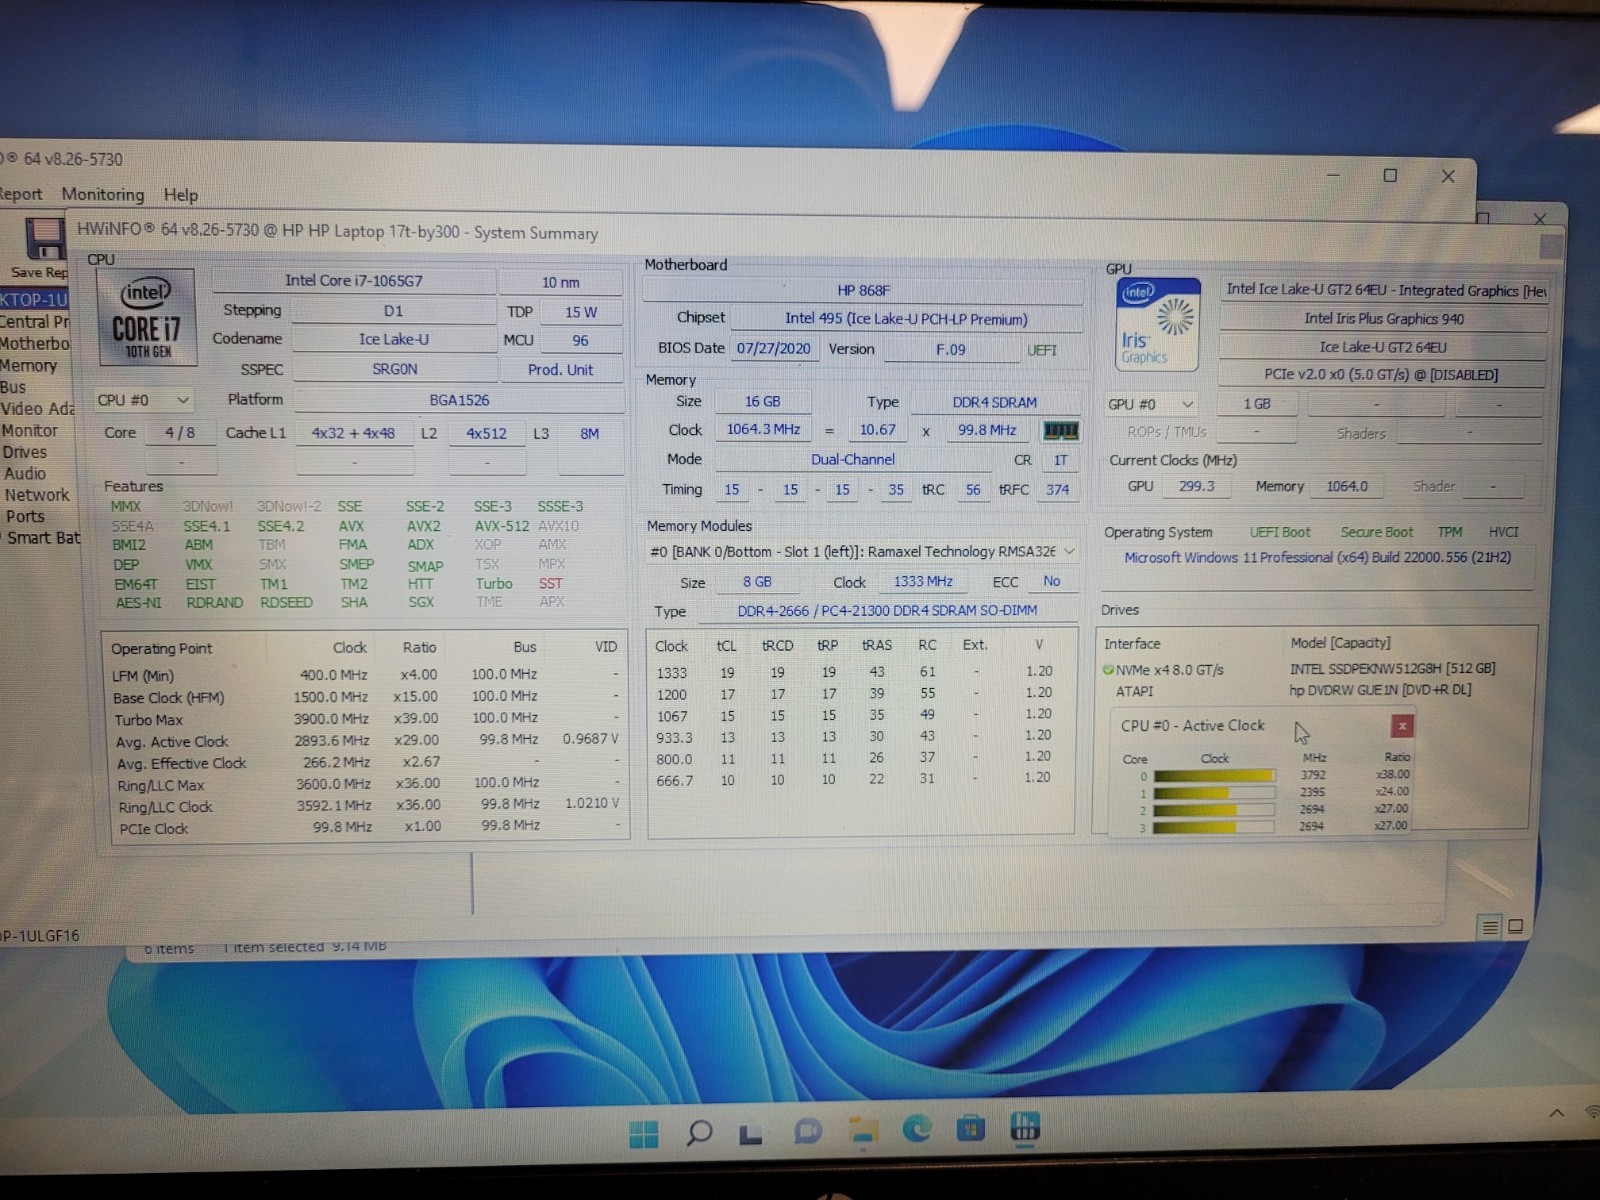The height and width of the screenshot is (1200, 1600).
Task: Click the AVX-512 feature label
Action: (x=502, y=526)
